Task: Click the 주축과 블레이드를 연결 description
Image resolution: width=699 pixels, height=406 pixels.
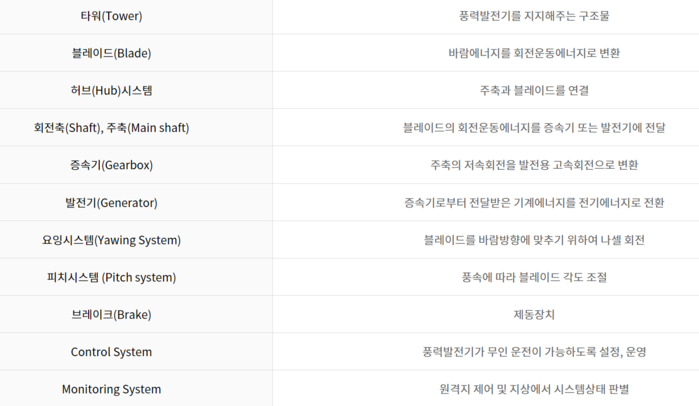Action: pyautogui.click(x=534, y=90)
